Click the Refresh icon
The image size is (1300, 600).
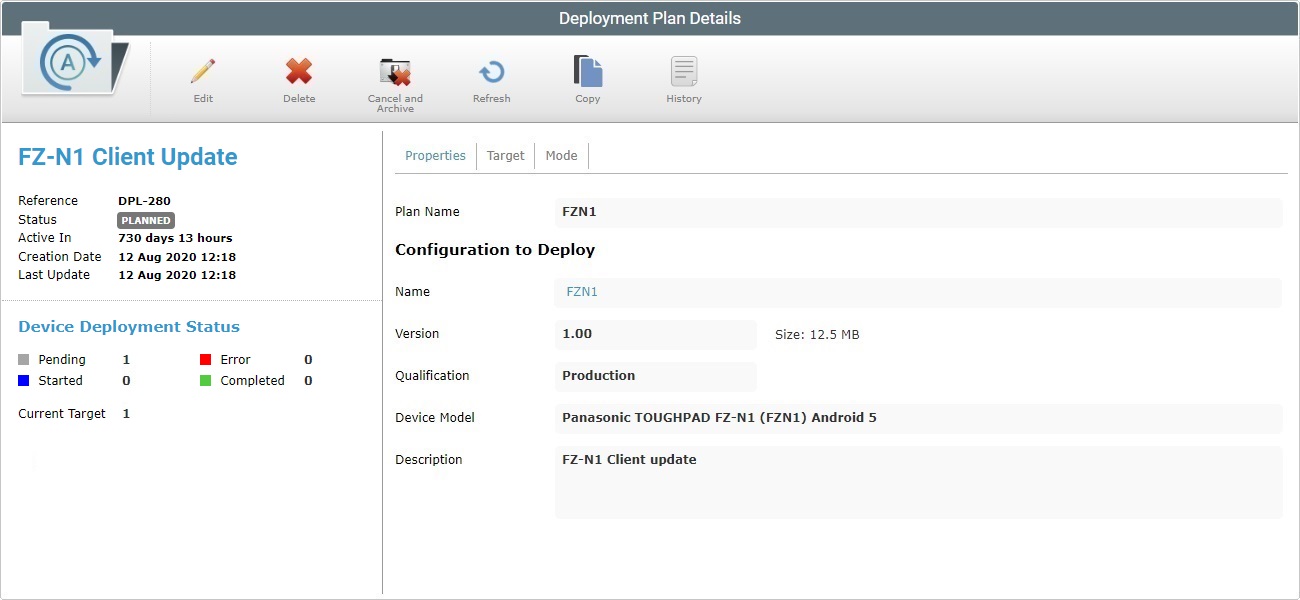(x=491, y=72)
